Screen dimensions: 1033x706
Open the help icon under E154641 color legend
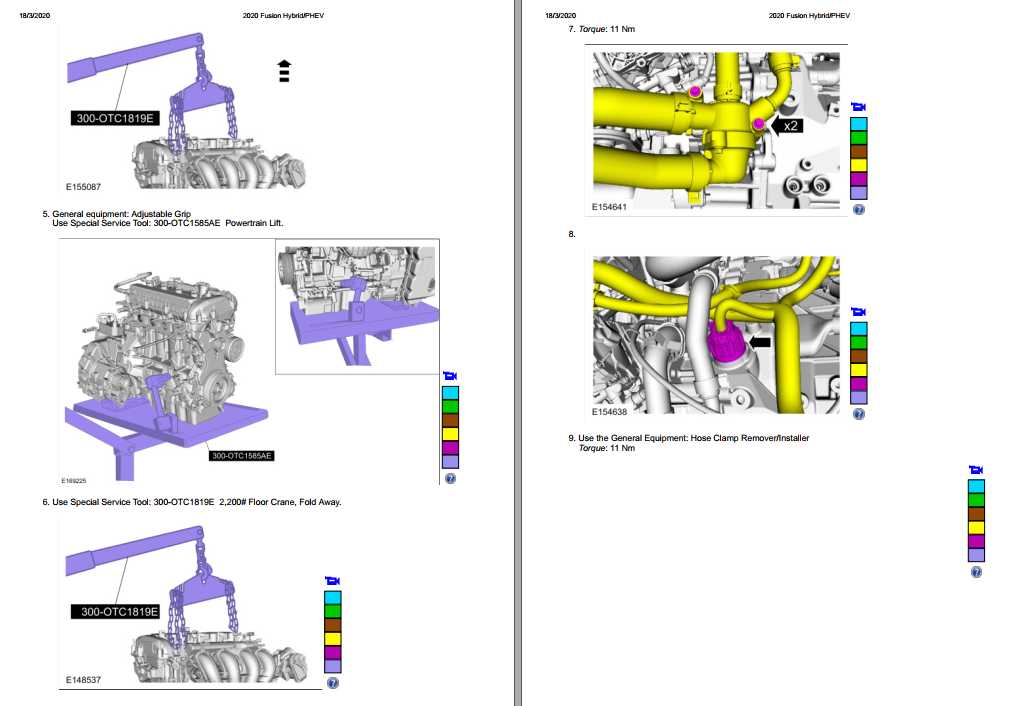(x=859, y=209)
